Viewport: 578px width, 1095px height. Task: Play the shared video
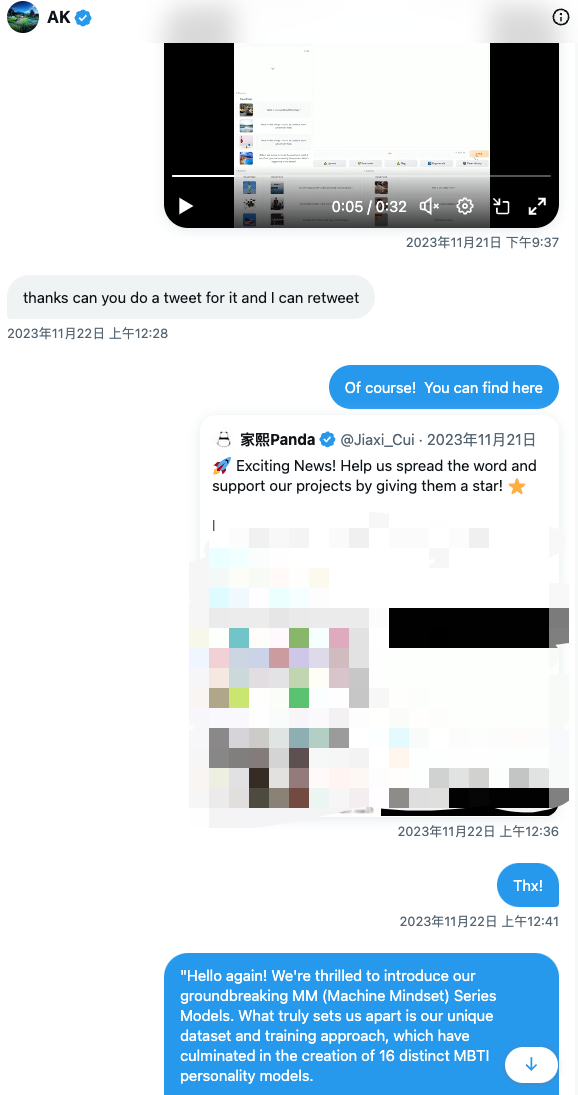(x=186, y=206)
